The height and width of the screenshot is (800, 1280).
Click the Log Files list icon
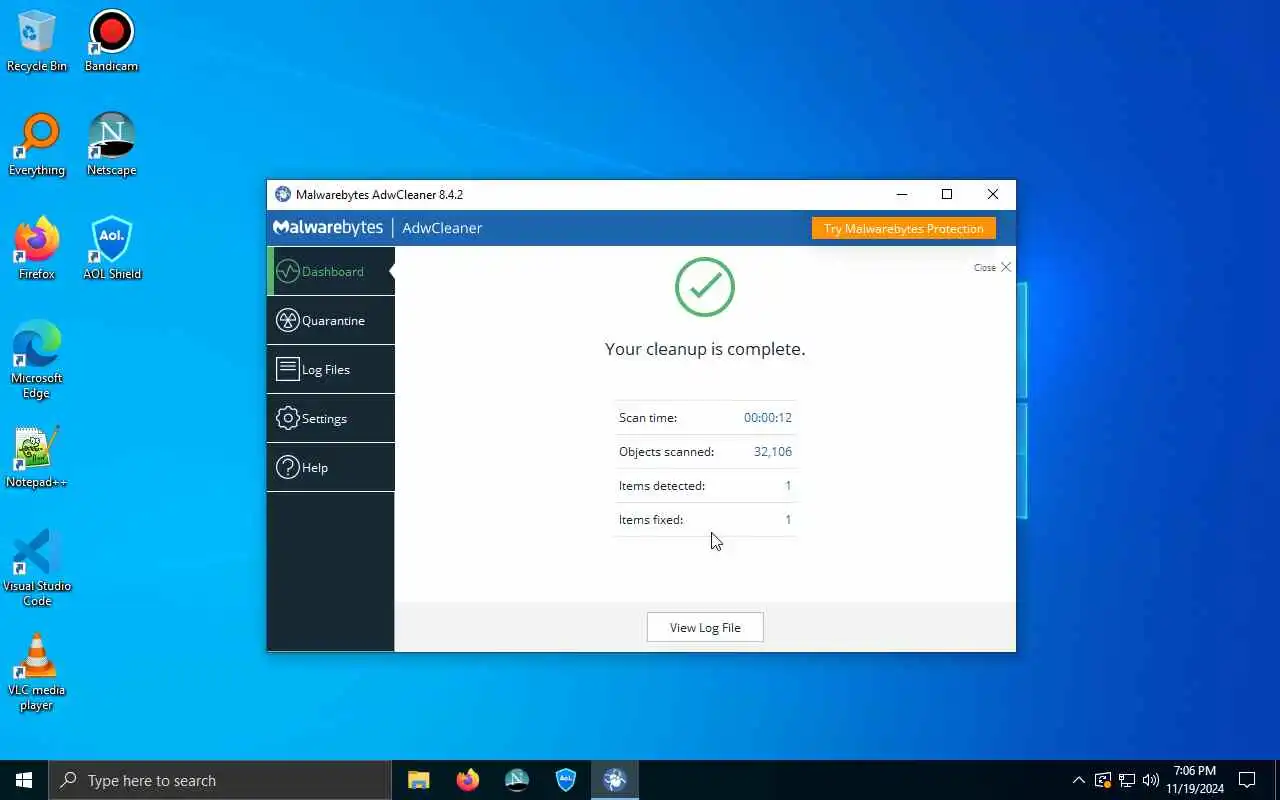[x=287, y=369]
